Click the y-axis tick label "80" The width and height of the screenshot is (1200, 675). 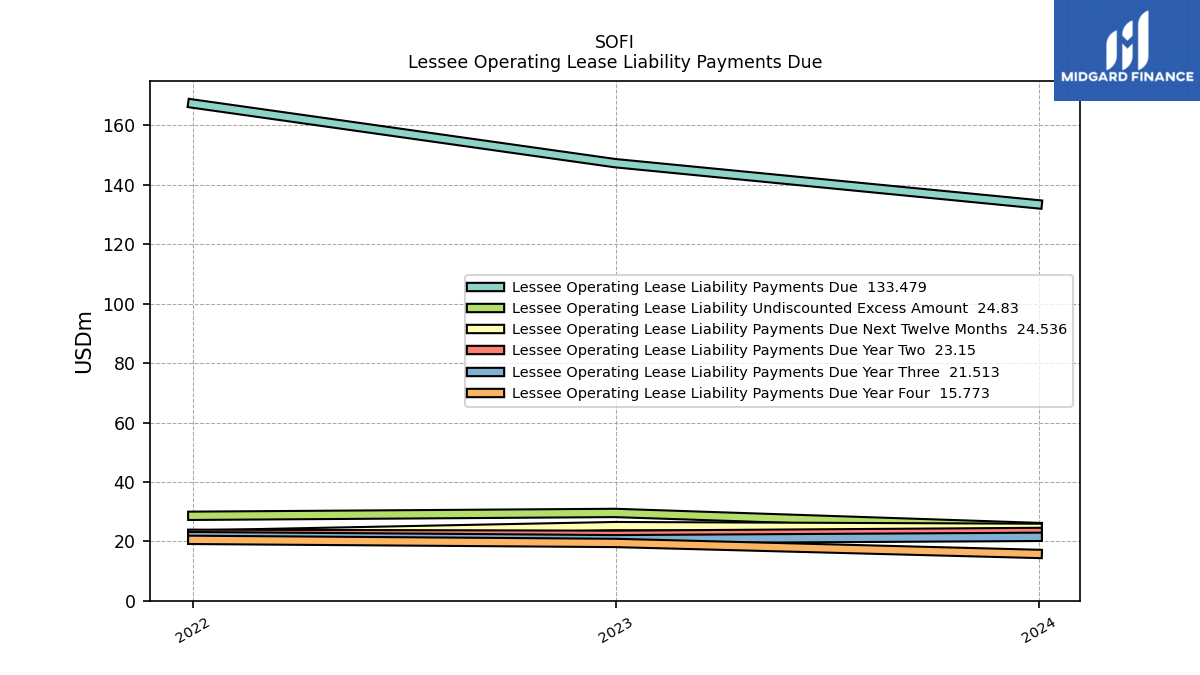(125, 364)
